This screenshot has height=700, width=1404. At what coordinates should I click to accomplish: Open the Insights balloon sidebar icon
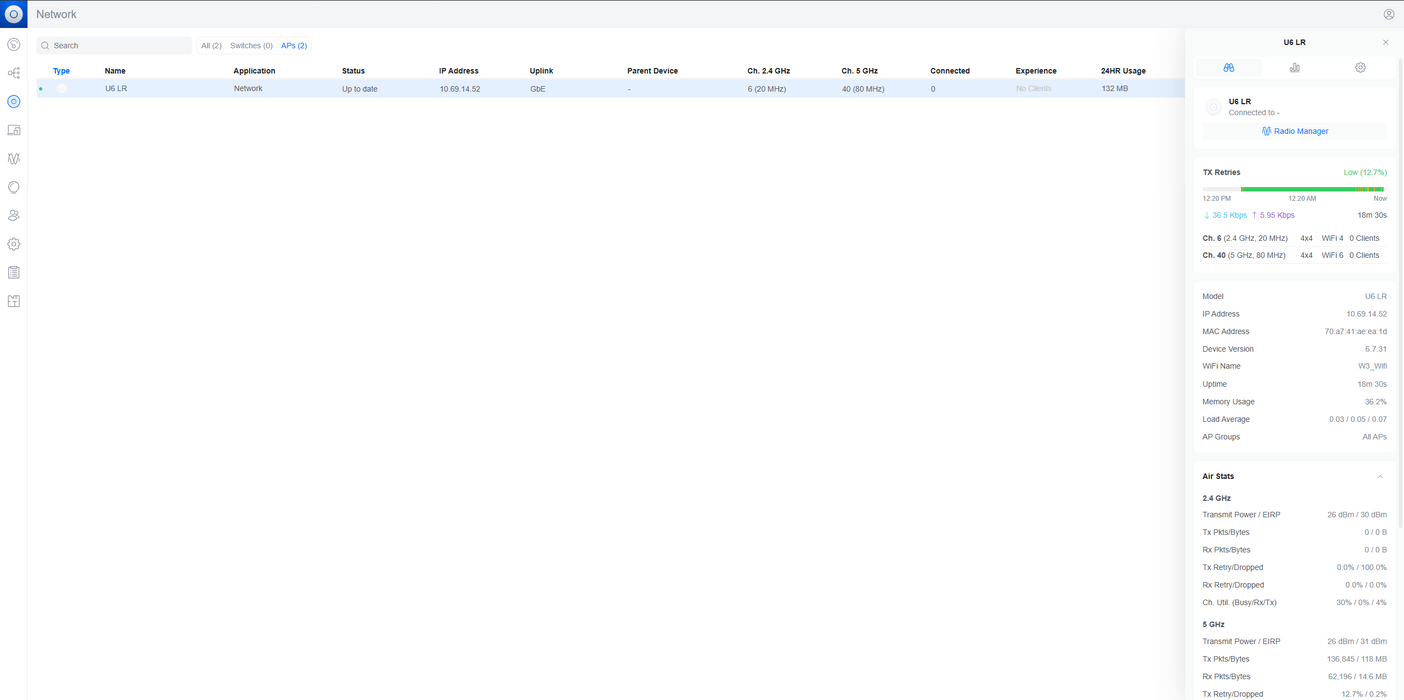14,187
